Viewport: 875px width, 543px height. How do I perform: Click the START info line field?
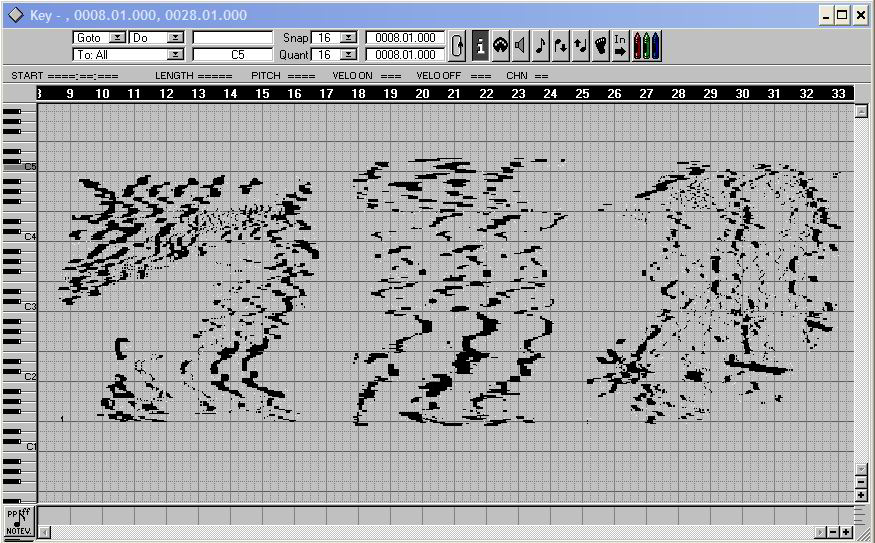[x=65, y=75]
